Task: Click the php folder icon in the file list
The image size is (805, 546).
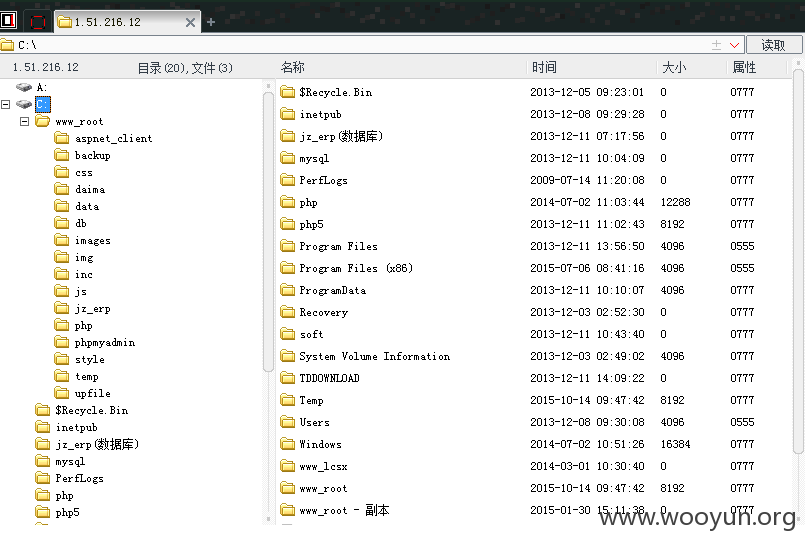Action: point(288,202)
